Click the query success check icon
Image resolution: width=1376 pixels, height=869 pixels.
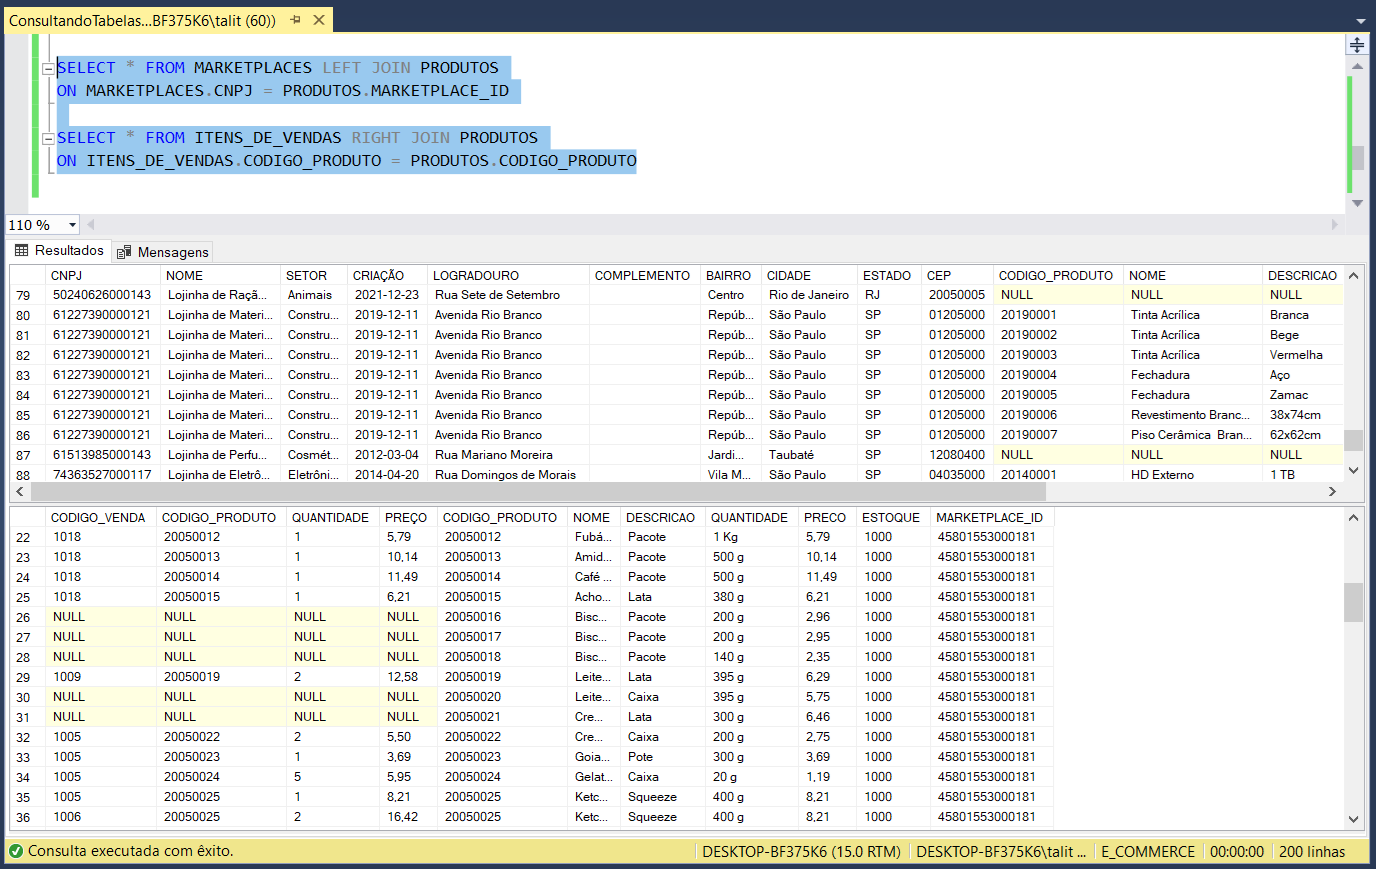pos(16,851)
